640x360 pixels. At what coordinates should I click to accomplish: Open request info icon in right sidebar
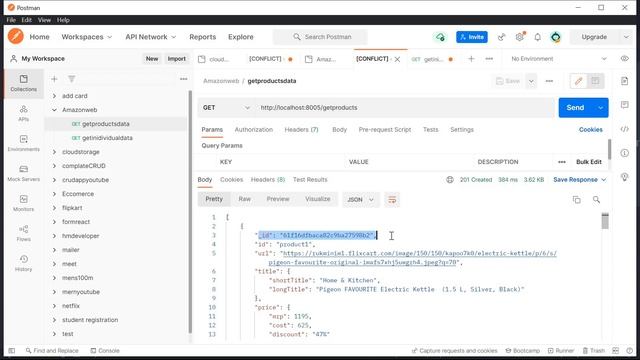(624, 153)
